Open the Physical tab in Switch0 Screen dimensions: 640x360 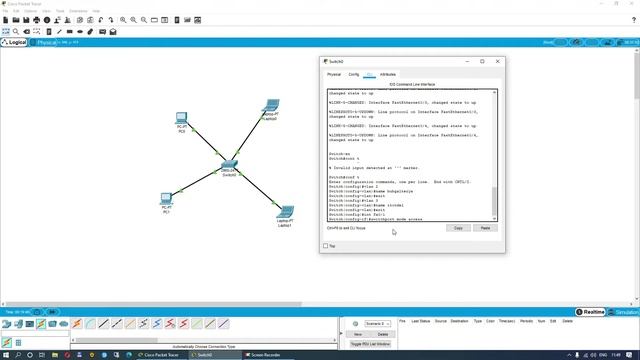(x=334, y=74)
